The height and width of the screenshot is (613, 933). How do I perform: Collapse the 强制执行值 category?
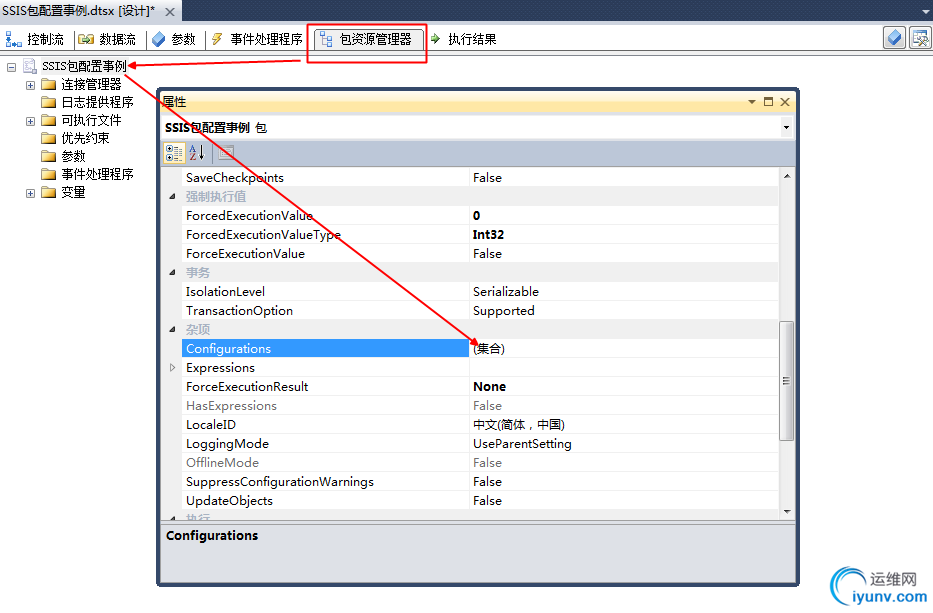(172, 196)
